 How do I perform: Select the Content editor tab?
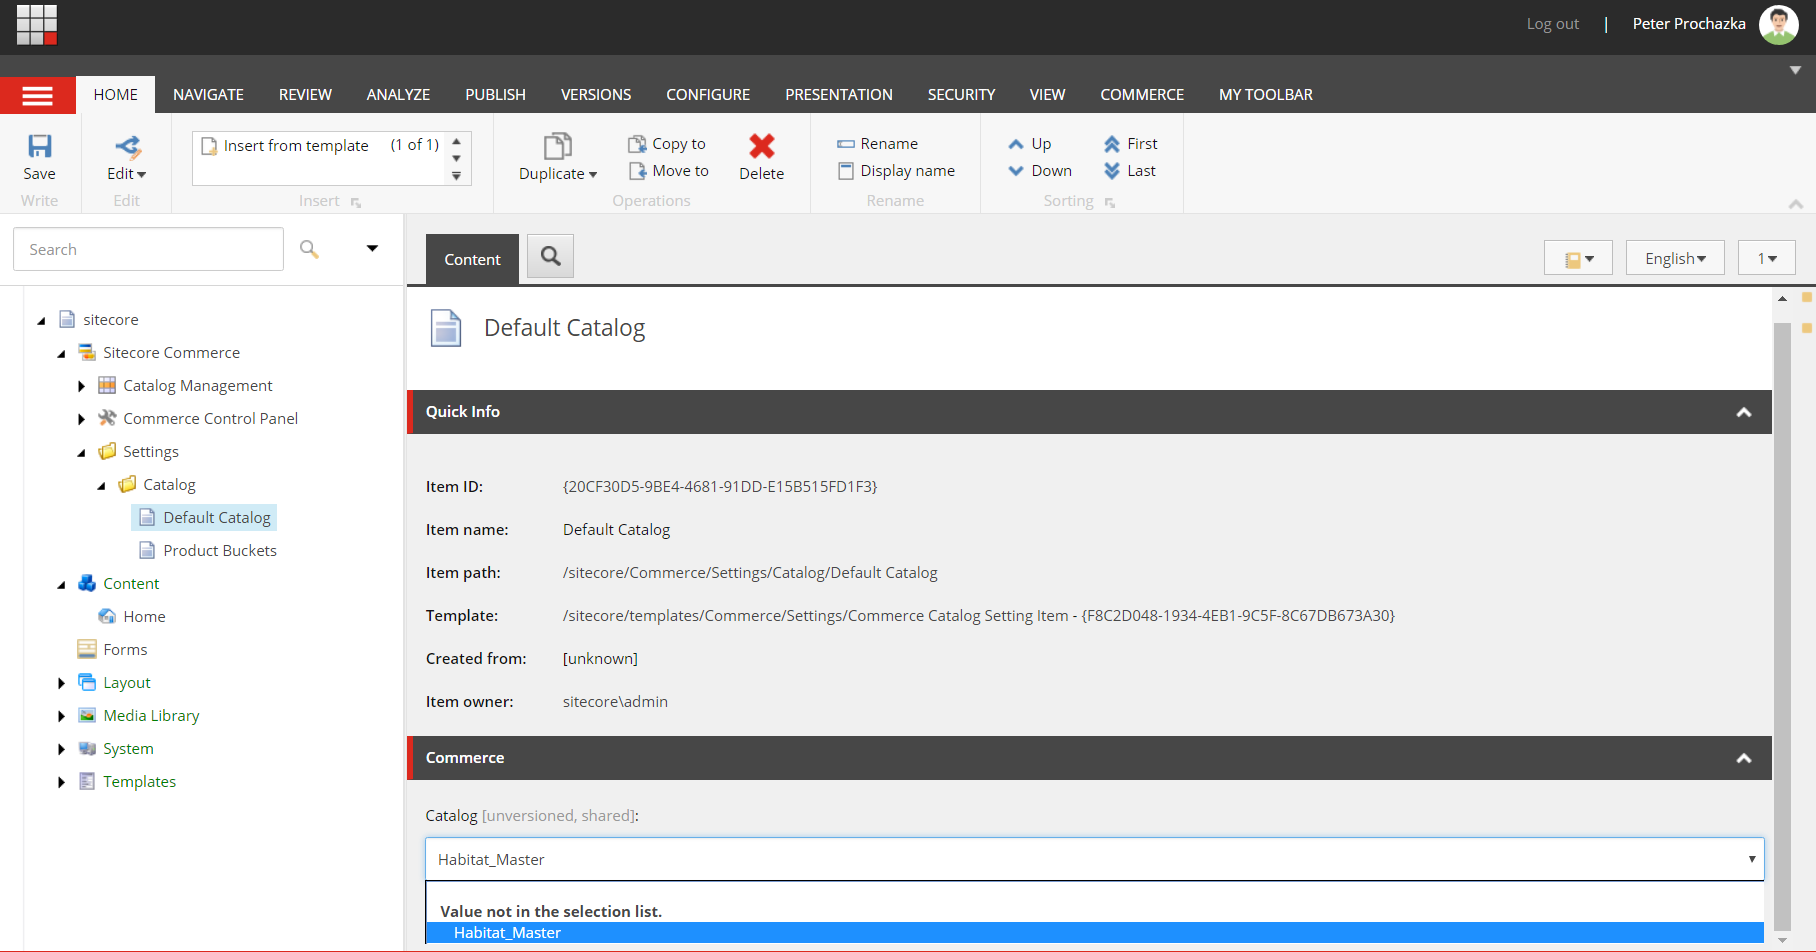click(472, 259)
